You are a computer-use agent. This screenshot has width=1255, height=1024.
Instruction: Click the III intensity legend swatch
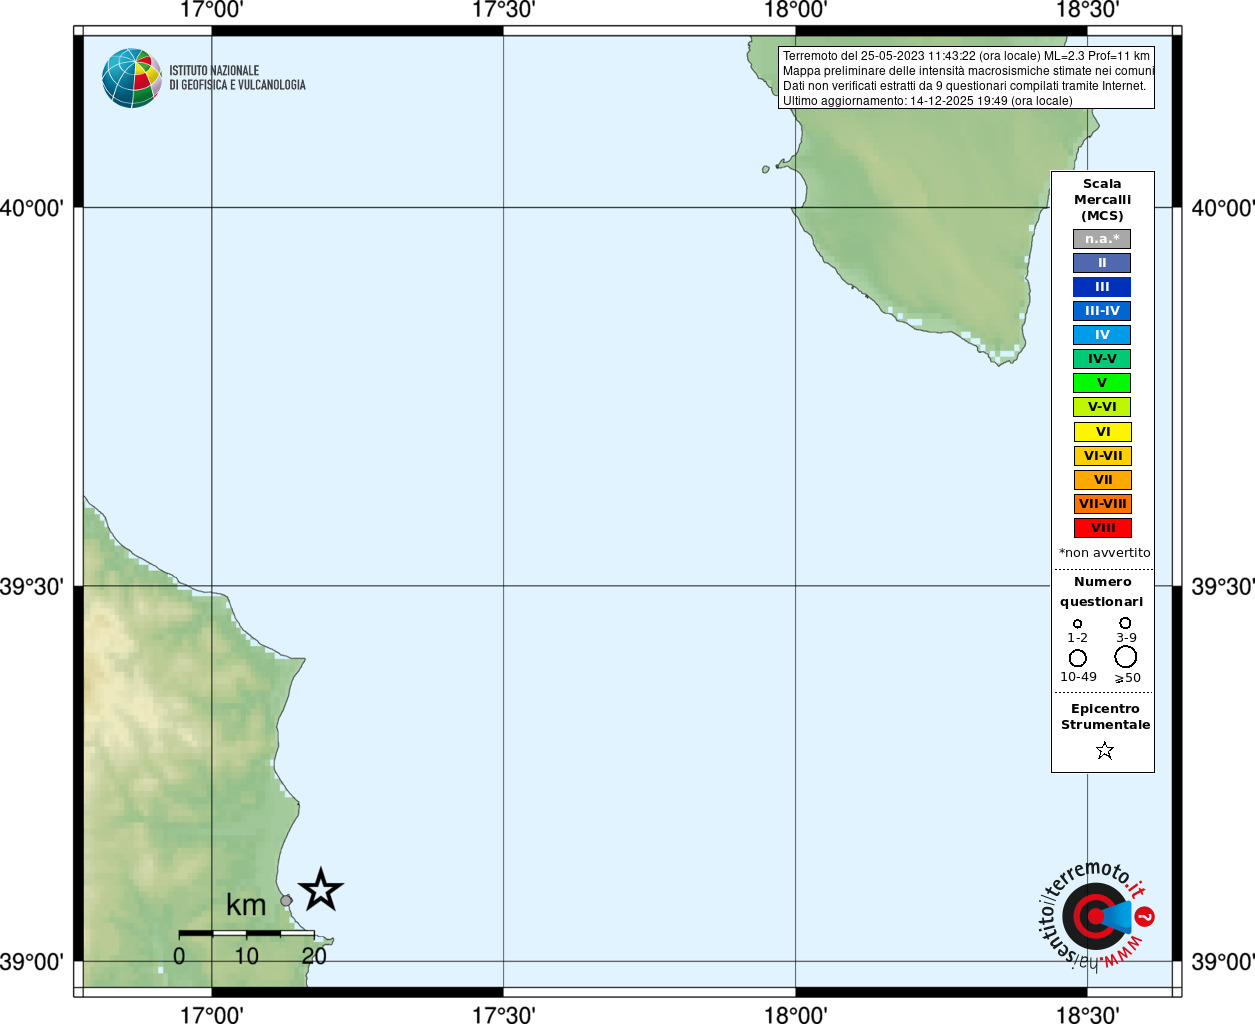point(1102,287)
